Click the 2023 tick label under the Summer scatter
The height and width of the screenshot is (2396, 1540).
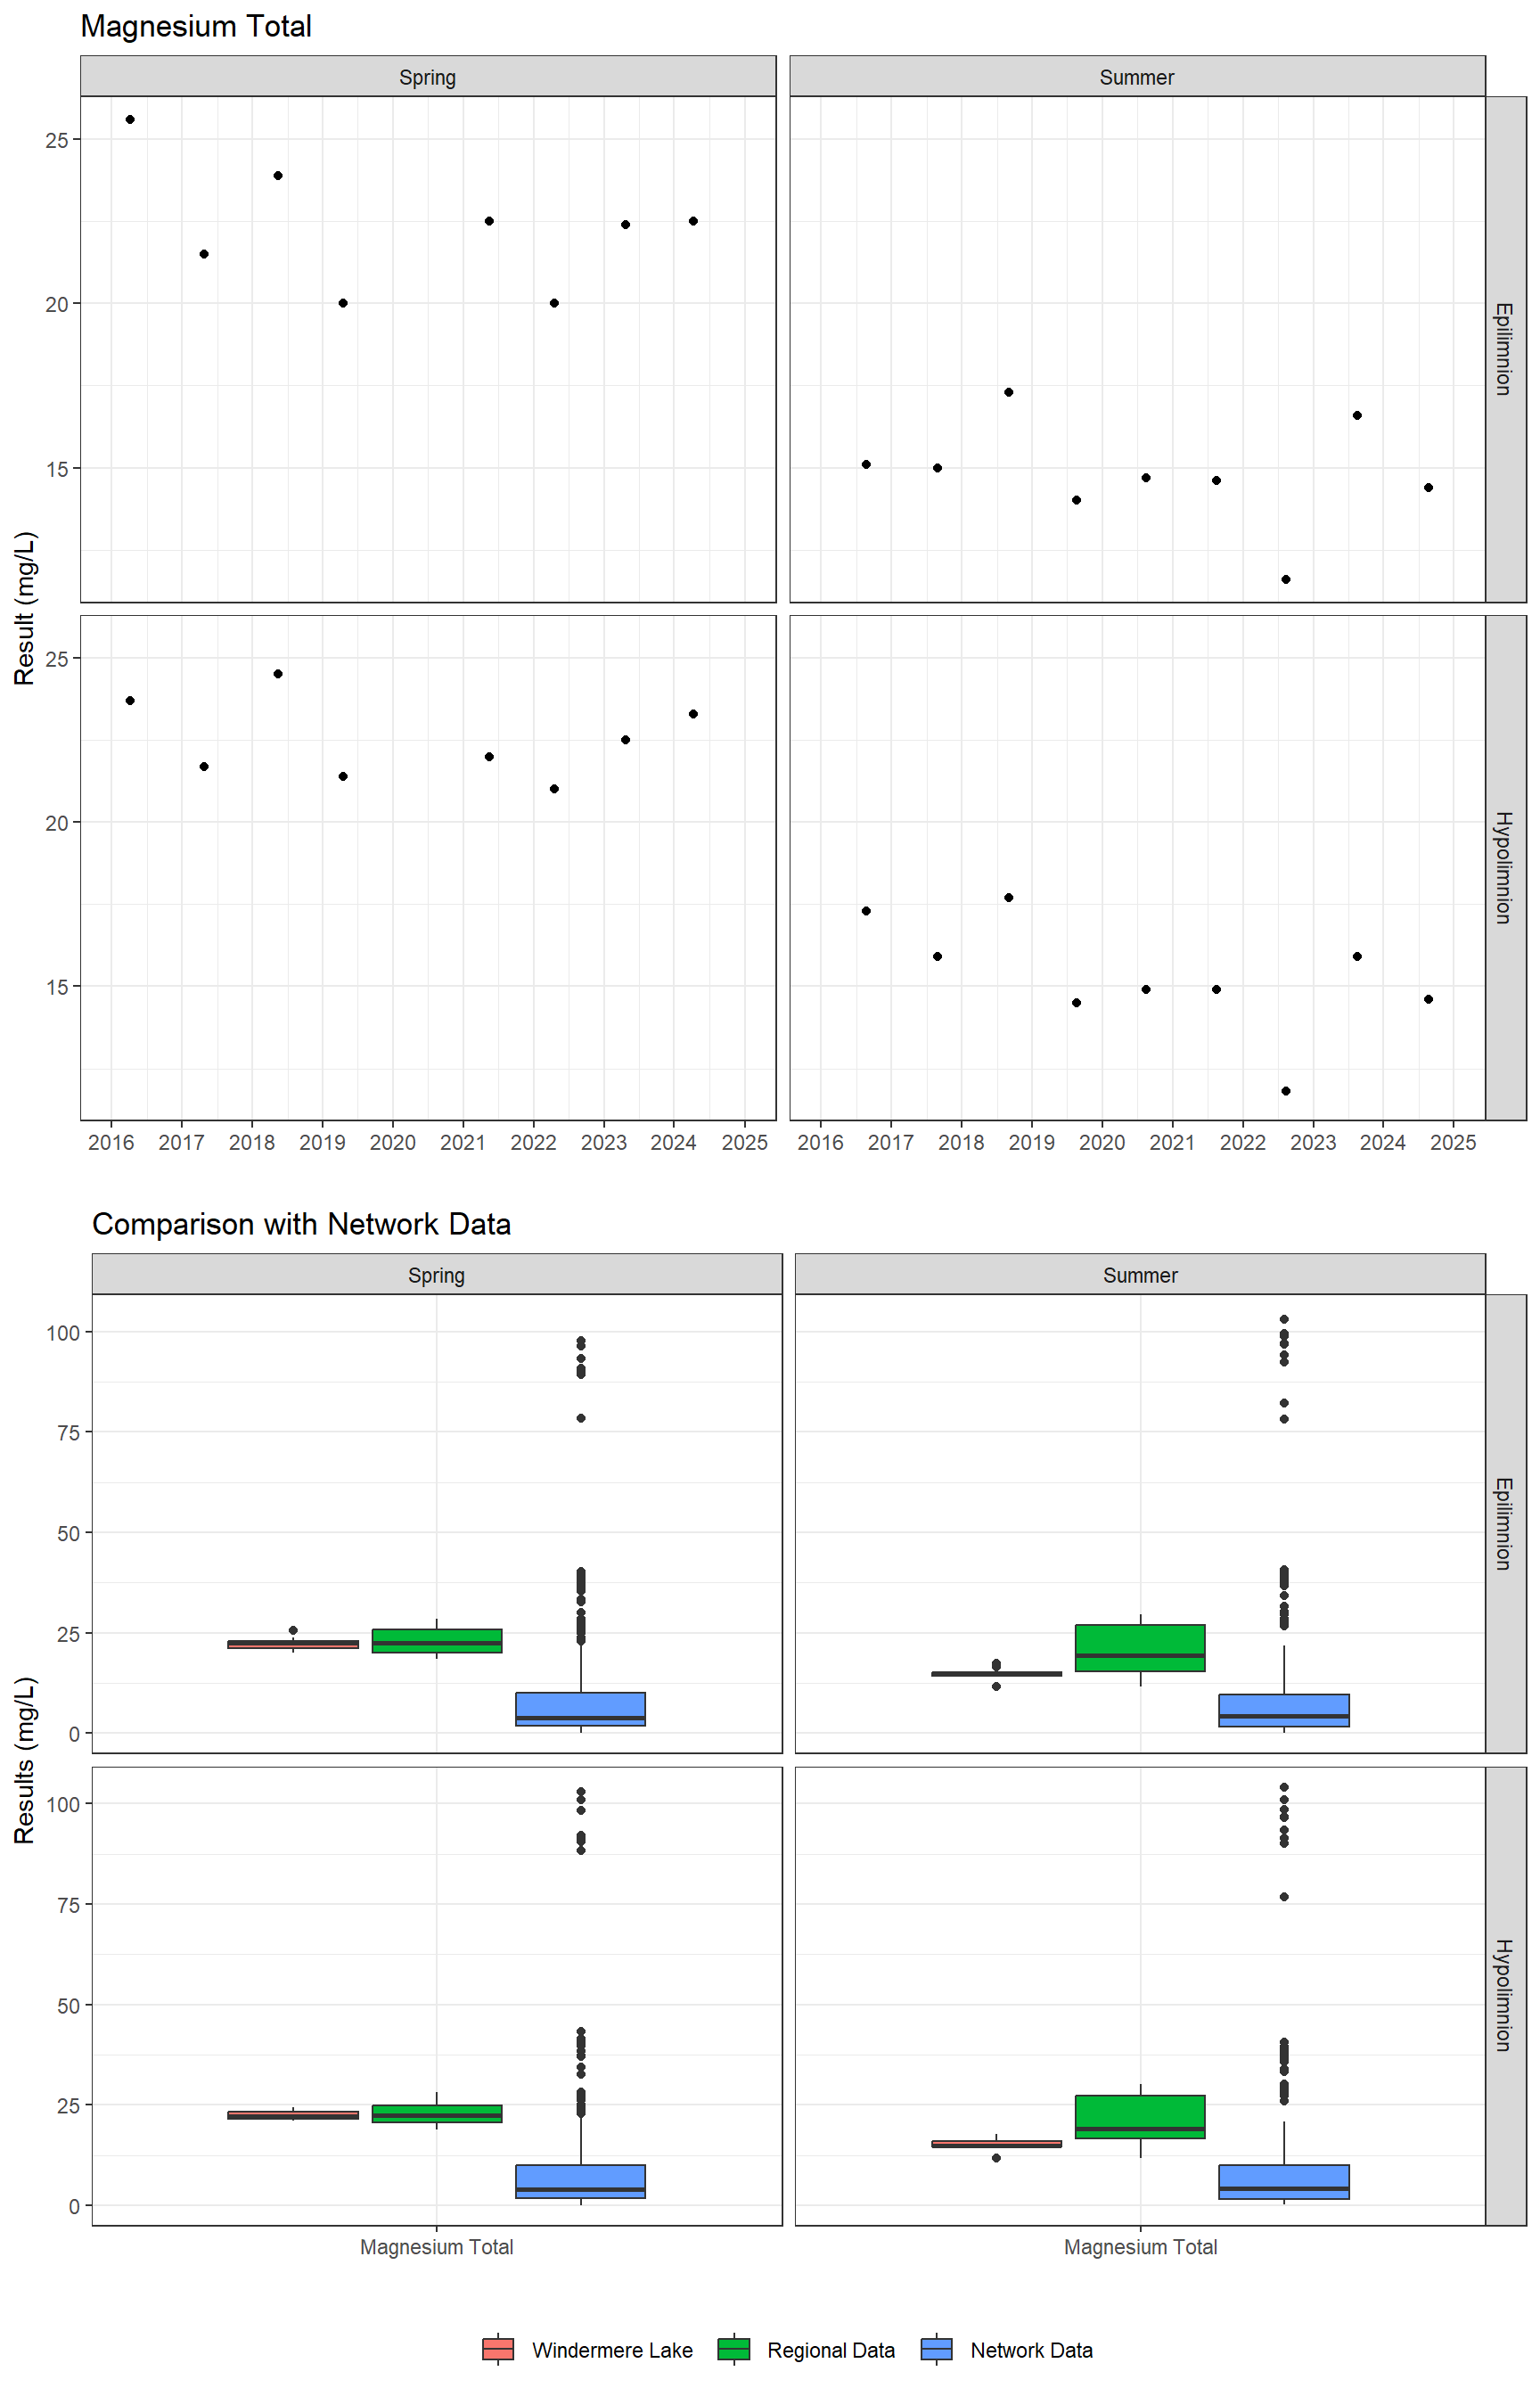(1313, 1142)
